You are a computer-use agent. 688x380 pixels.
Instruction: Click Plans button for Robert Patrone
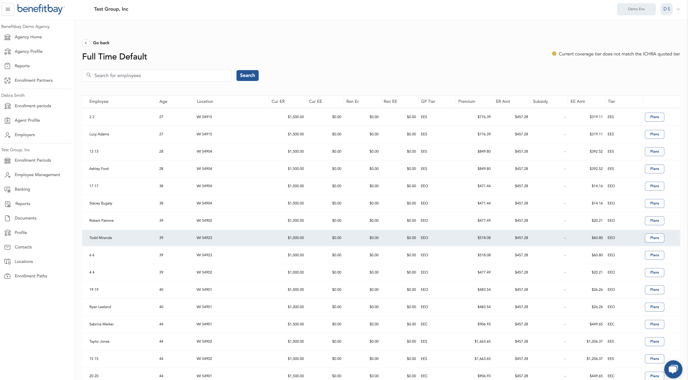tap(654, 220)
